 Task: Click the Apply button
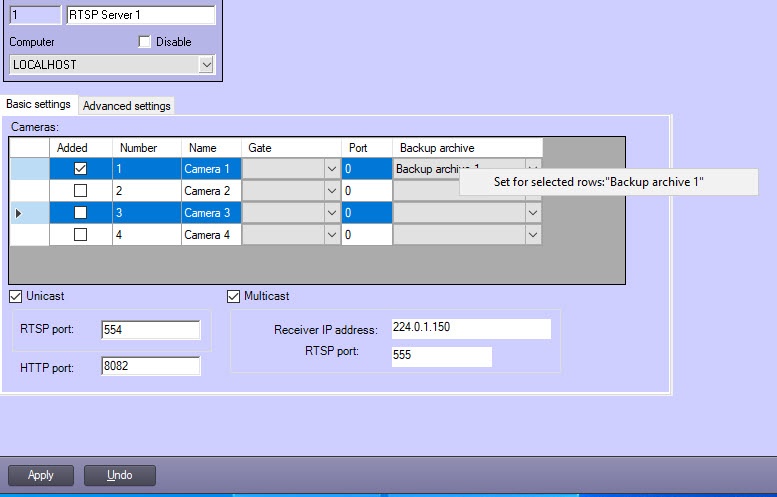[x=41, y=475]
